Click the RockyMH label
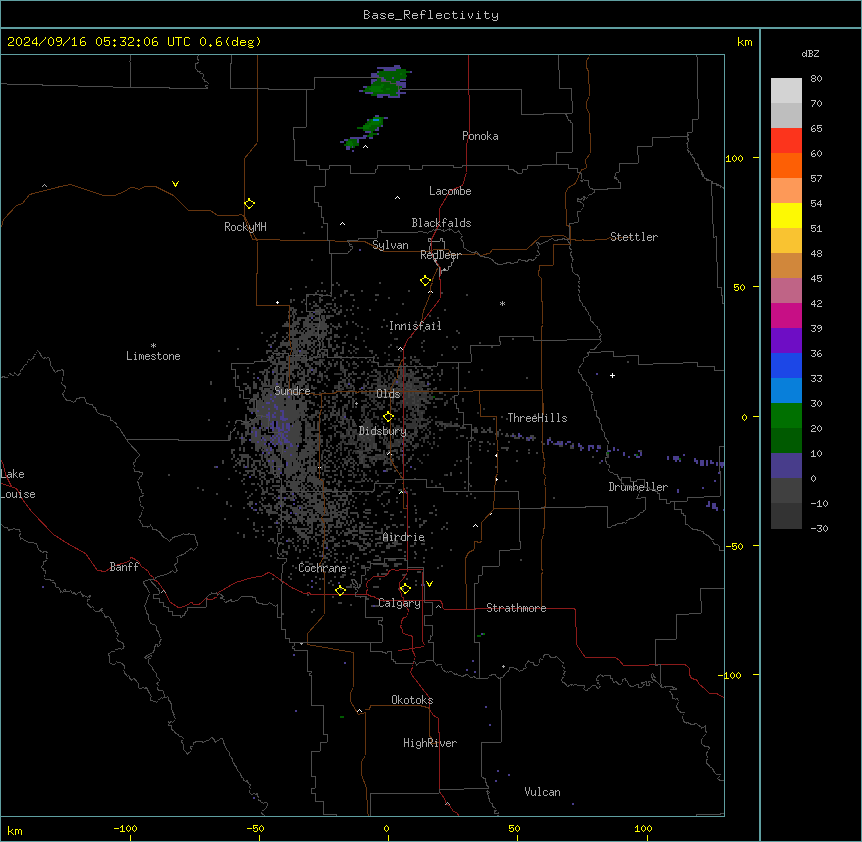Image resolution: width=862 pixels, height=842 pixels. 245,227
